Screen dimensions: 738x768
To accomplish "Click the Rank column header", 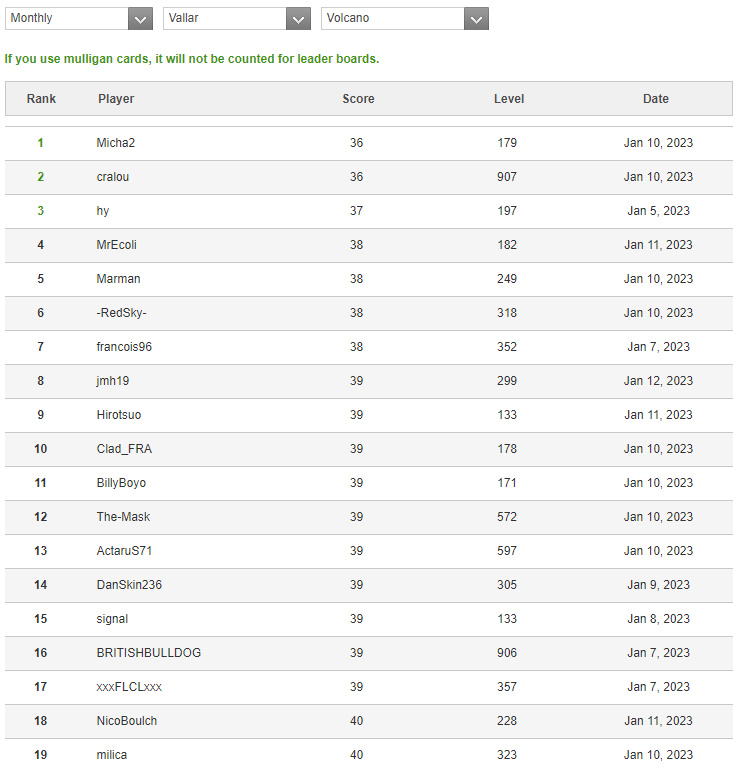I will 41,99.
